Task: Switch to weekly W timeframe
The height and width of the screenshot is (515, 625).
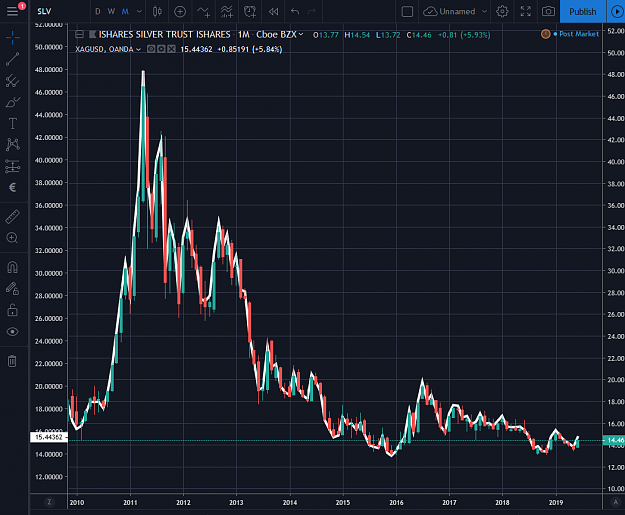Action: coord(111,12)
